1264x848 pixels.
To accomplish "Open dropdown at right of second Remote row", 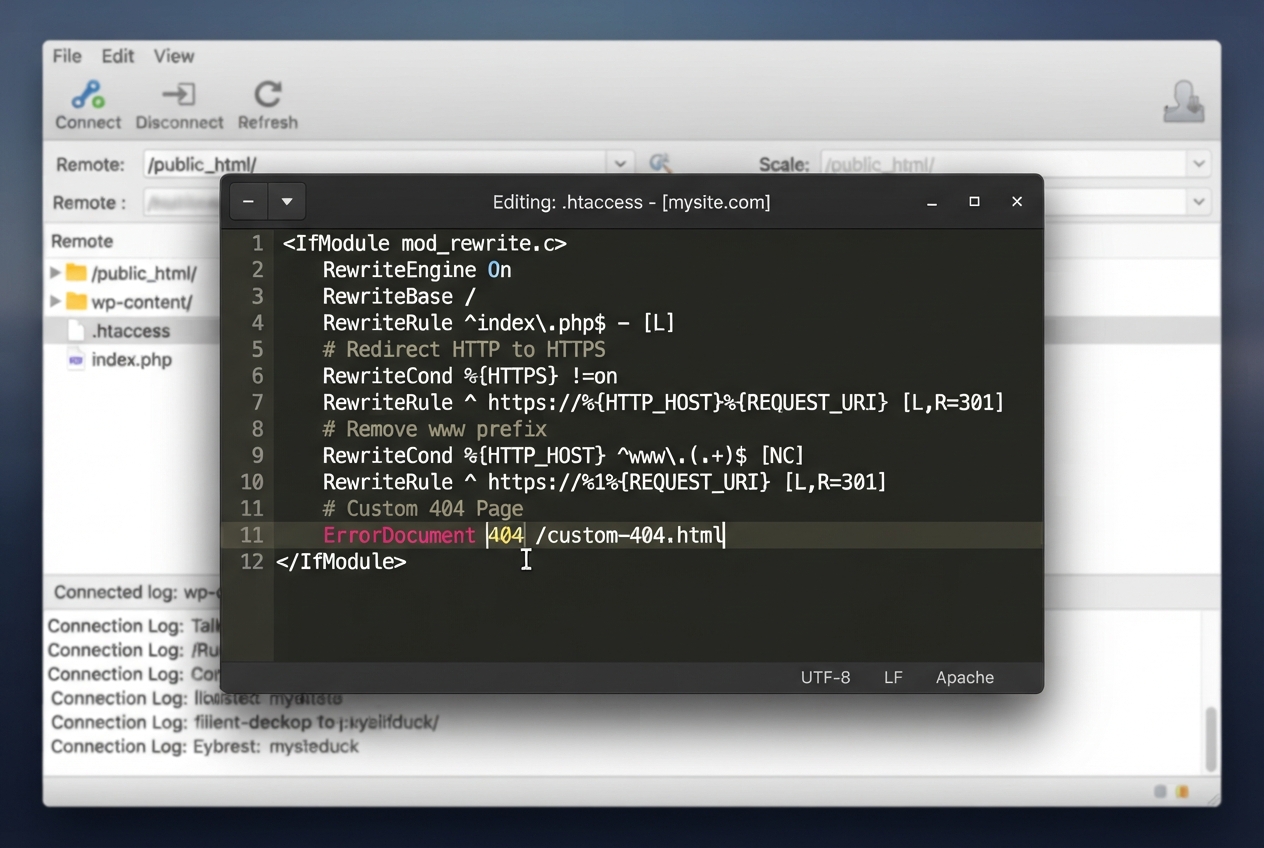I will click(1198, 202).
